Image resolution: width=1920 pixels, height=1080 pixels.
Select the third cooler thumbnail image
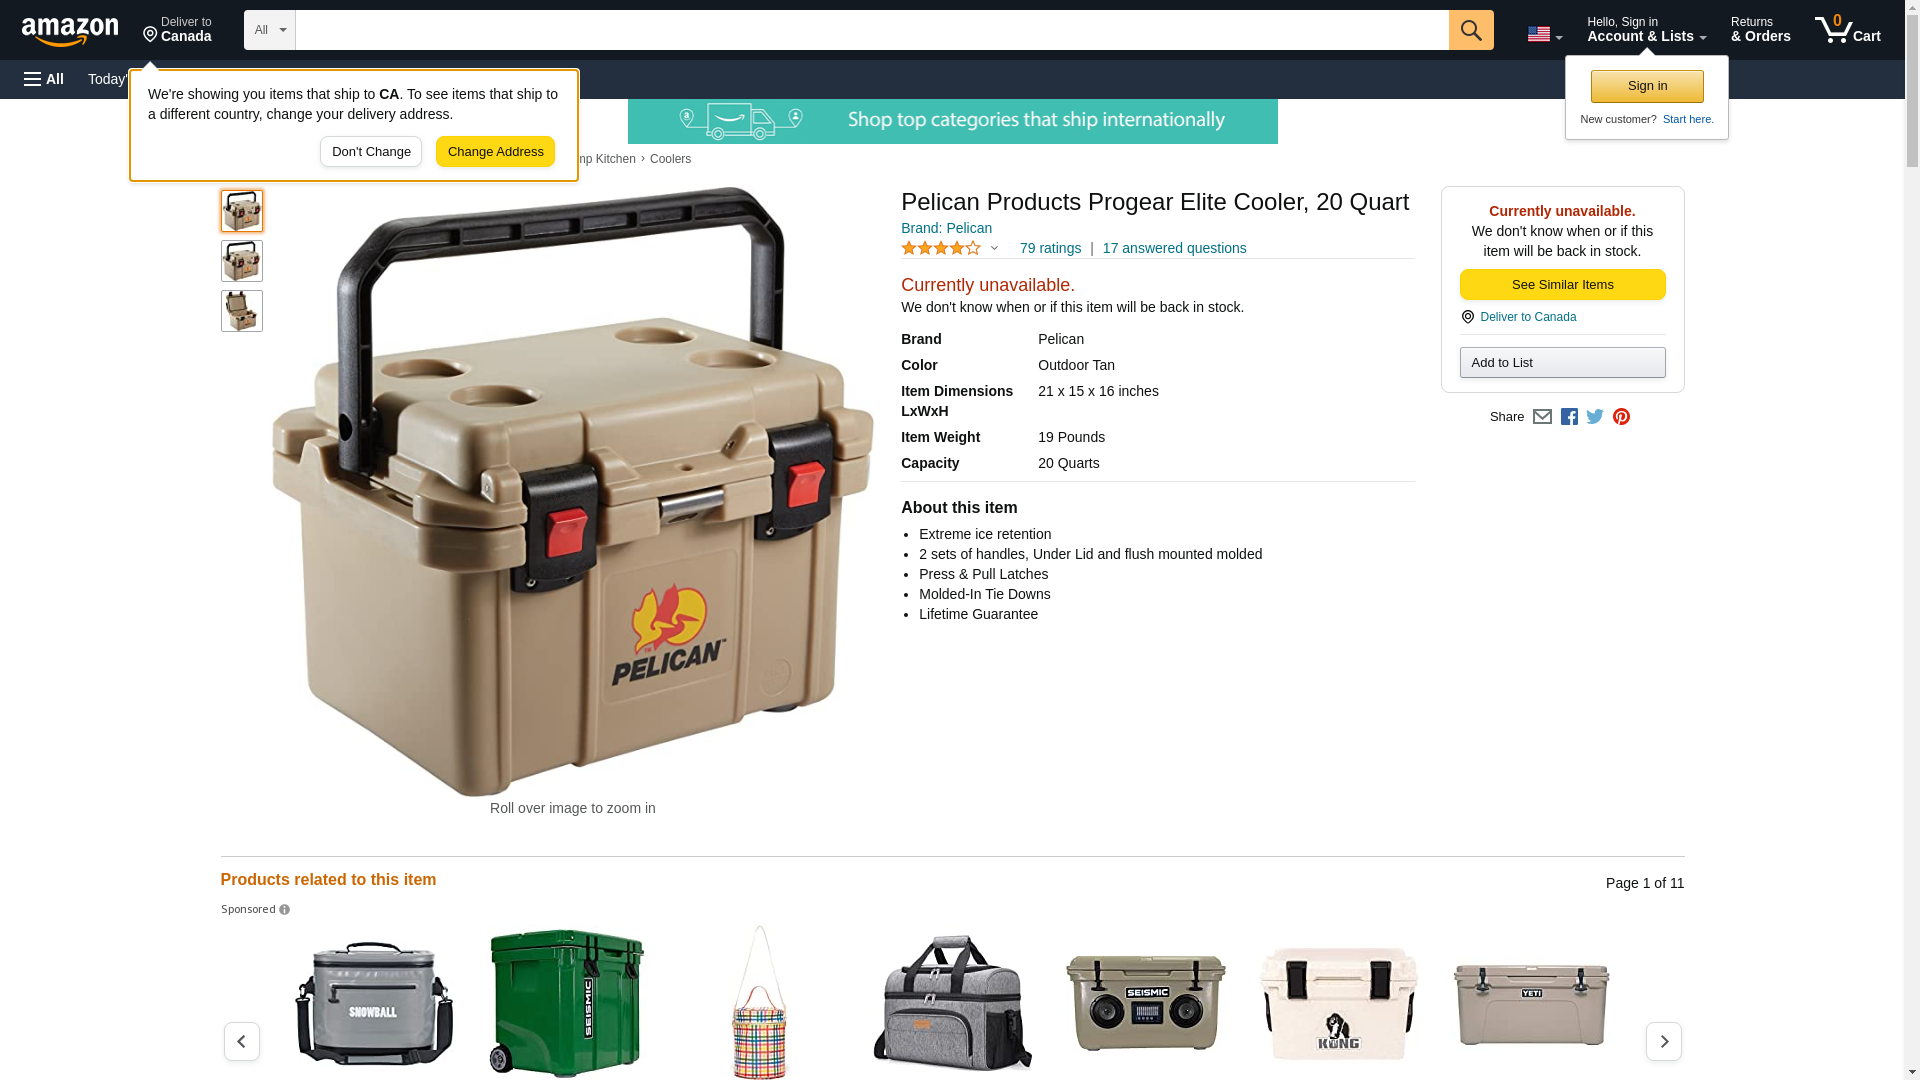point(242,311)
